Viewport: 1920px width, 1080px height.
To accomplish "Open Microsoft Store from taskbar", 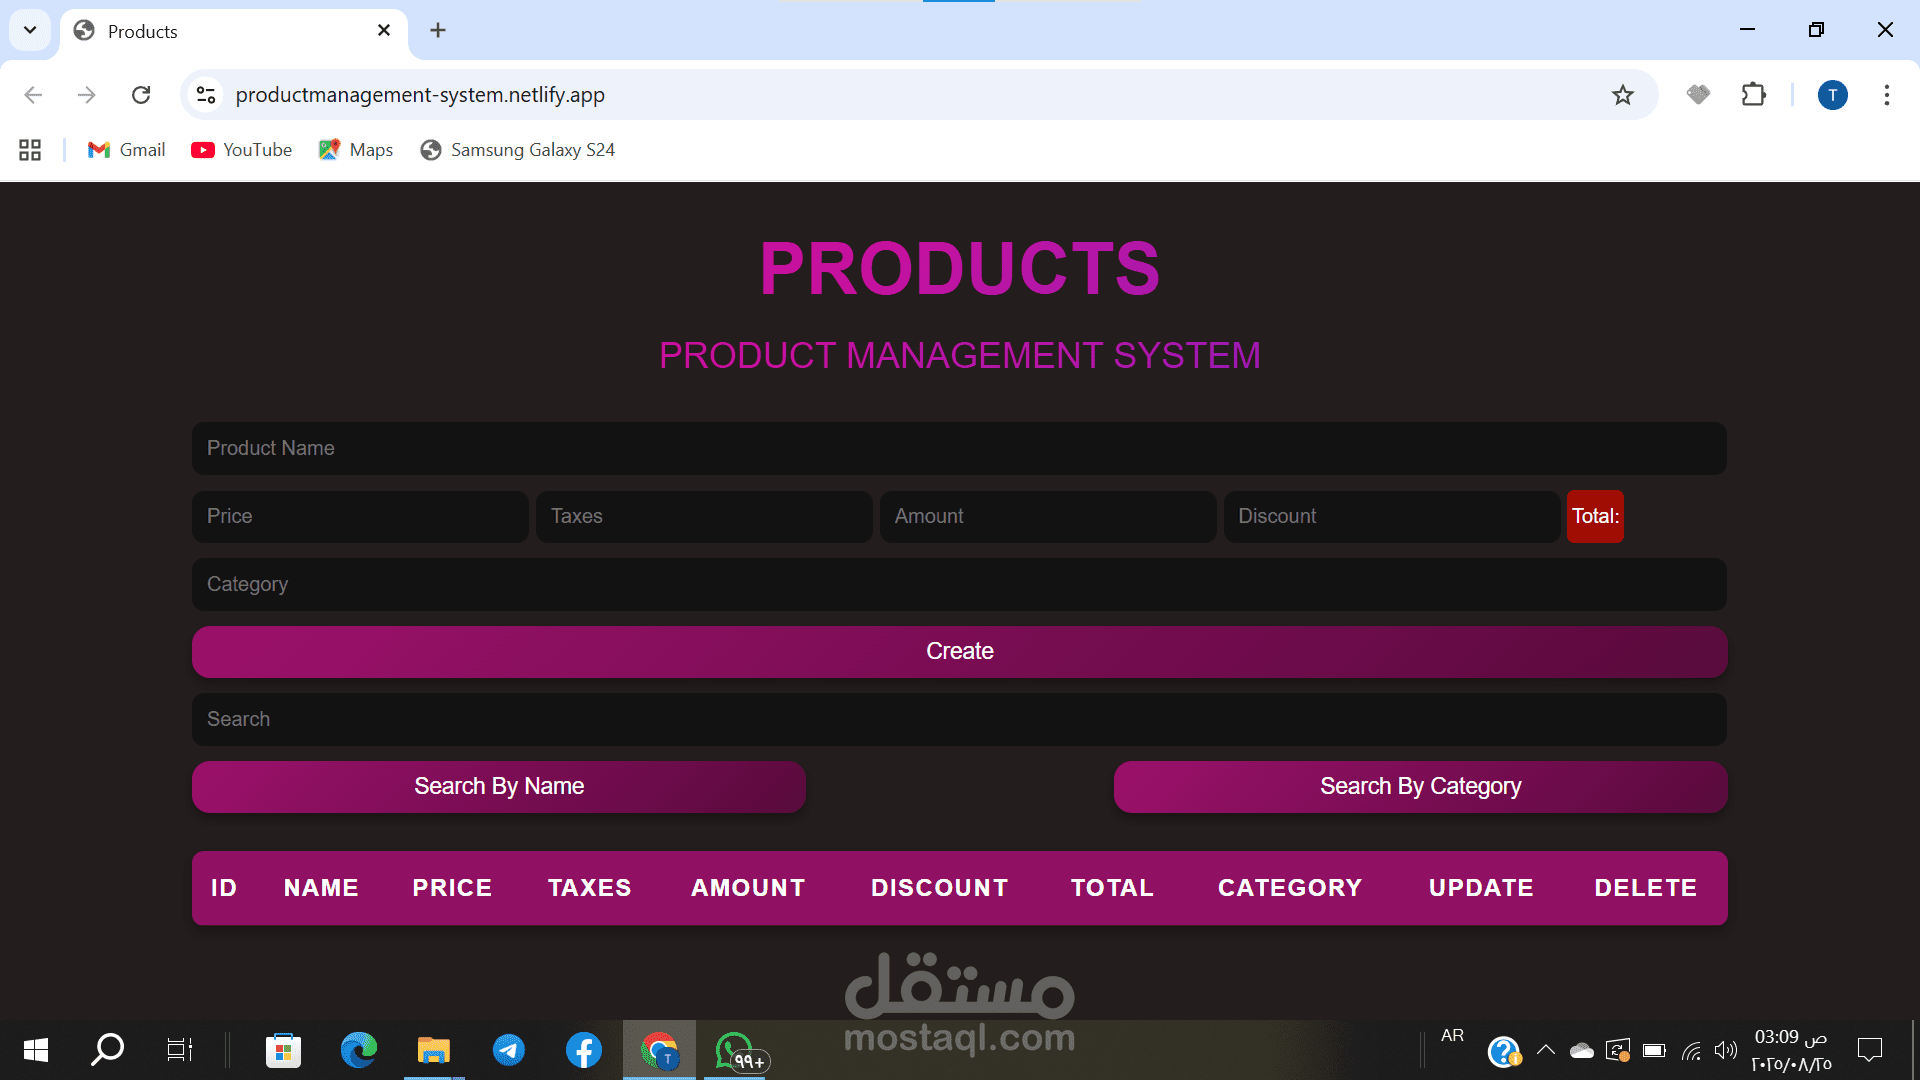I will click(283, 1050).
